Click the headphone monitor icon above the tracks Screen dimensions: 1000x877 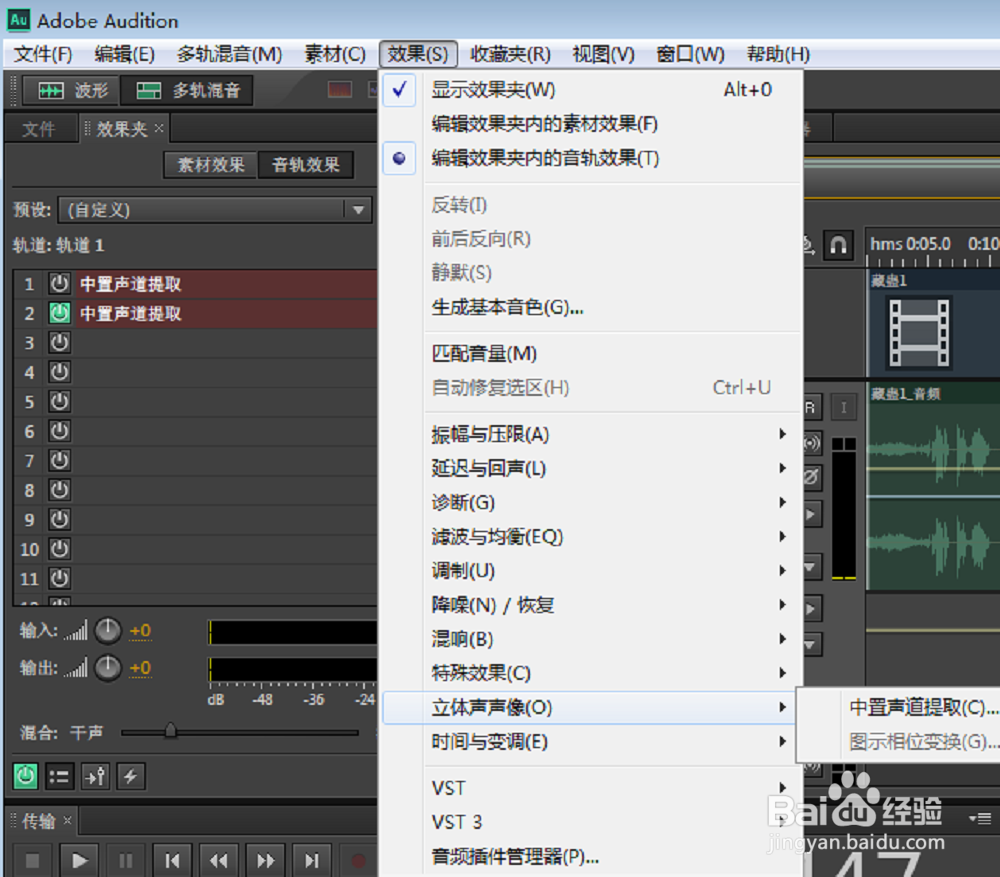click(838, 245)
